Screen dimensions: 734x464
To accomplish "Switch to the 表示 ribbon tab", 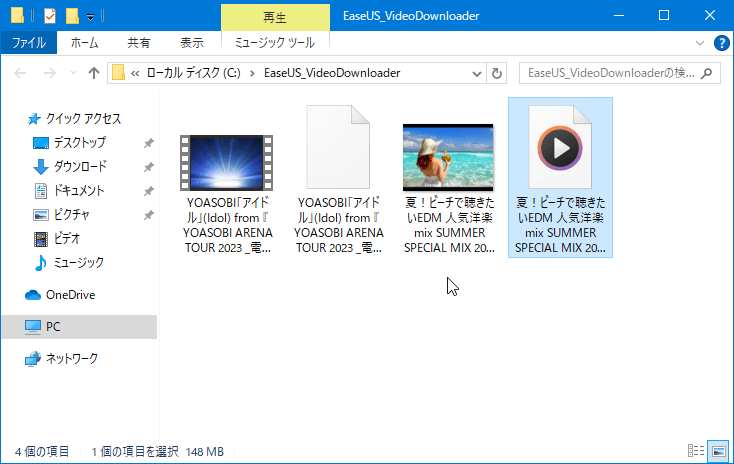I will pyautogui.click(x=192, y=43).
